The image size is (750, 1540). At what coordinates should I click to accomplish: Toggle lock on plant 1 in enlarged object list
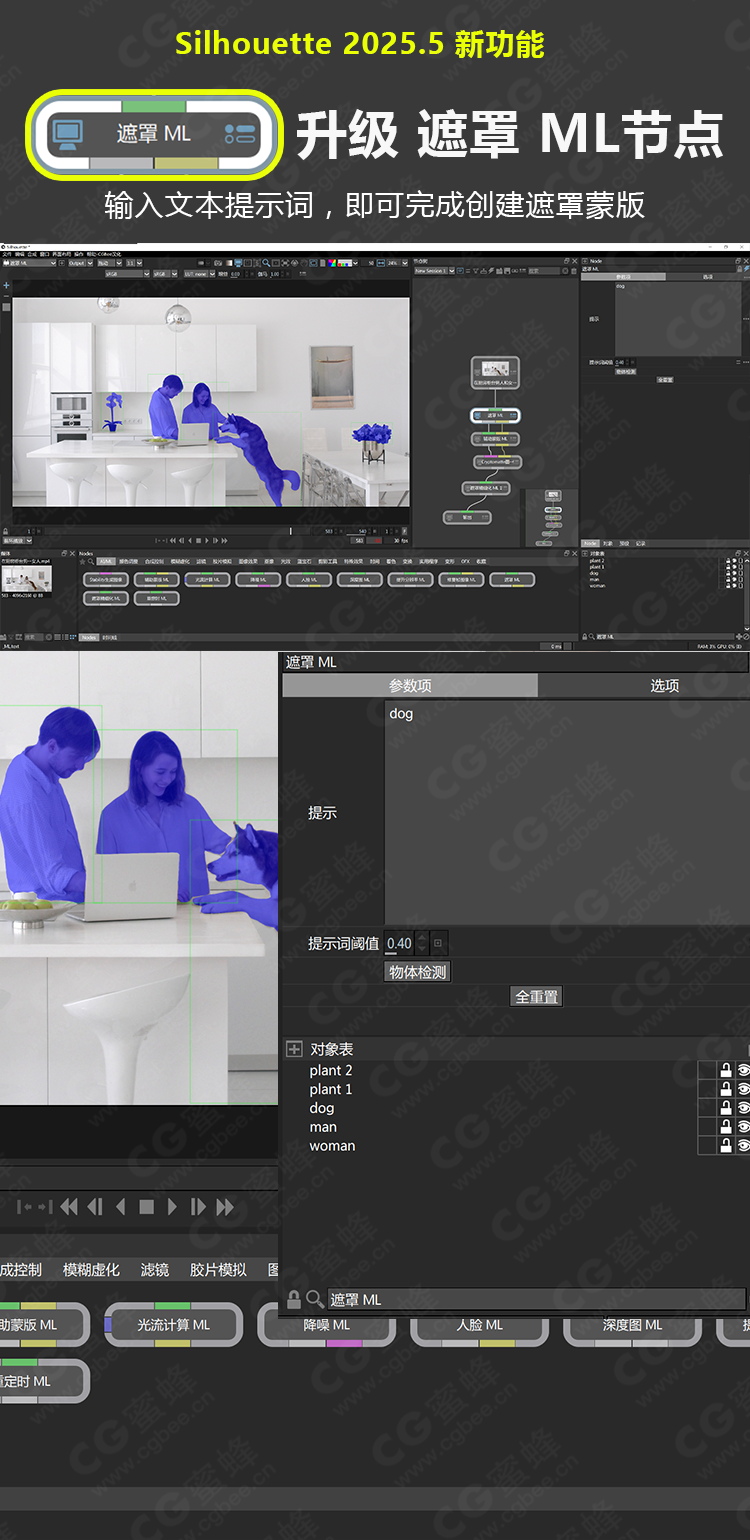pos(726,1089)
